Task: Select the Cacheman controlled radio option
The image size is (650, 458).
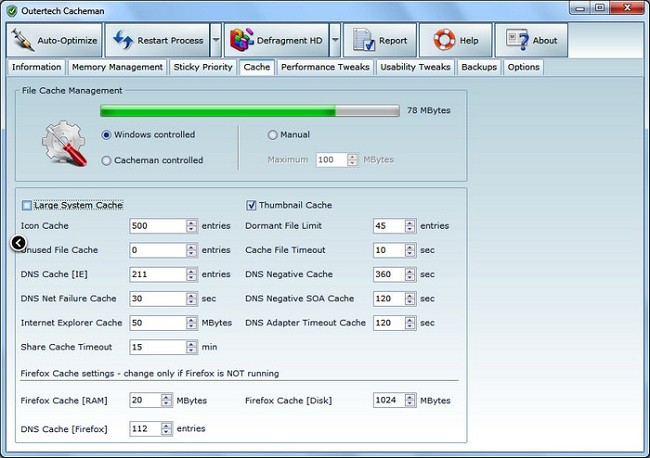Action: coord(106,160)
